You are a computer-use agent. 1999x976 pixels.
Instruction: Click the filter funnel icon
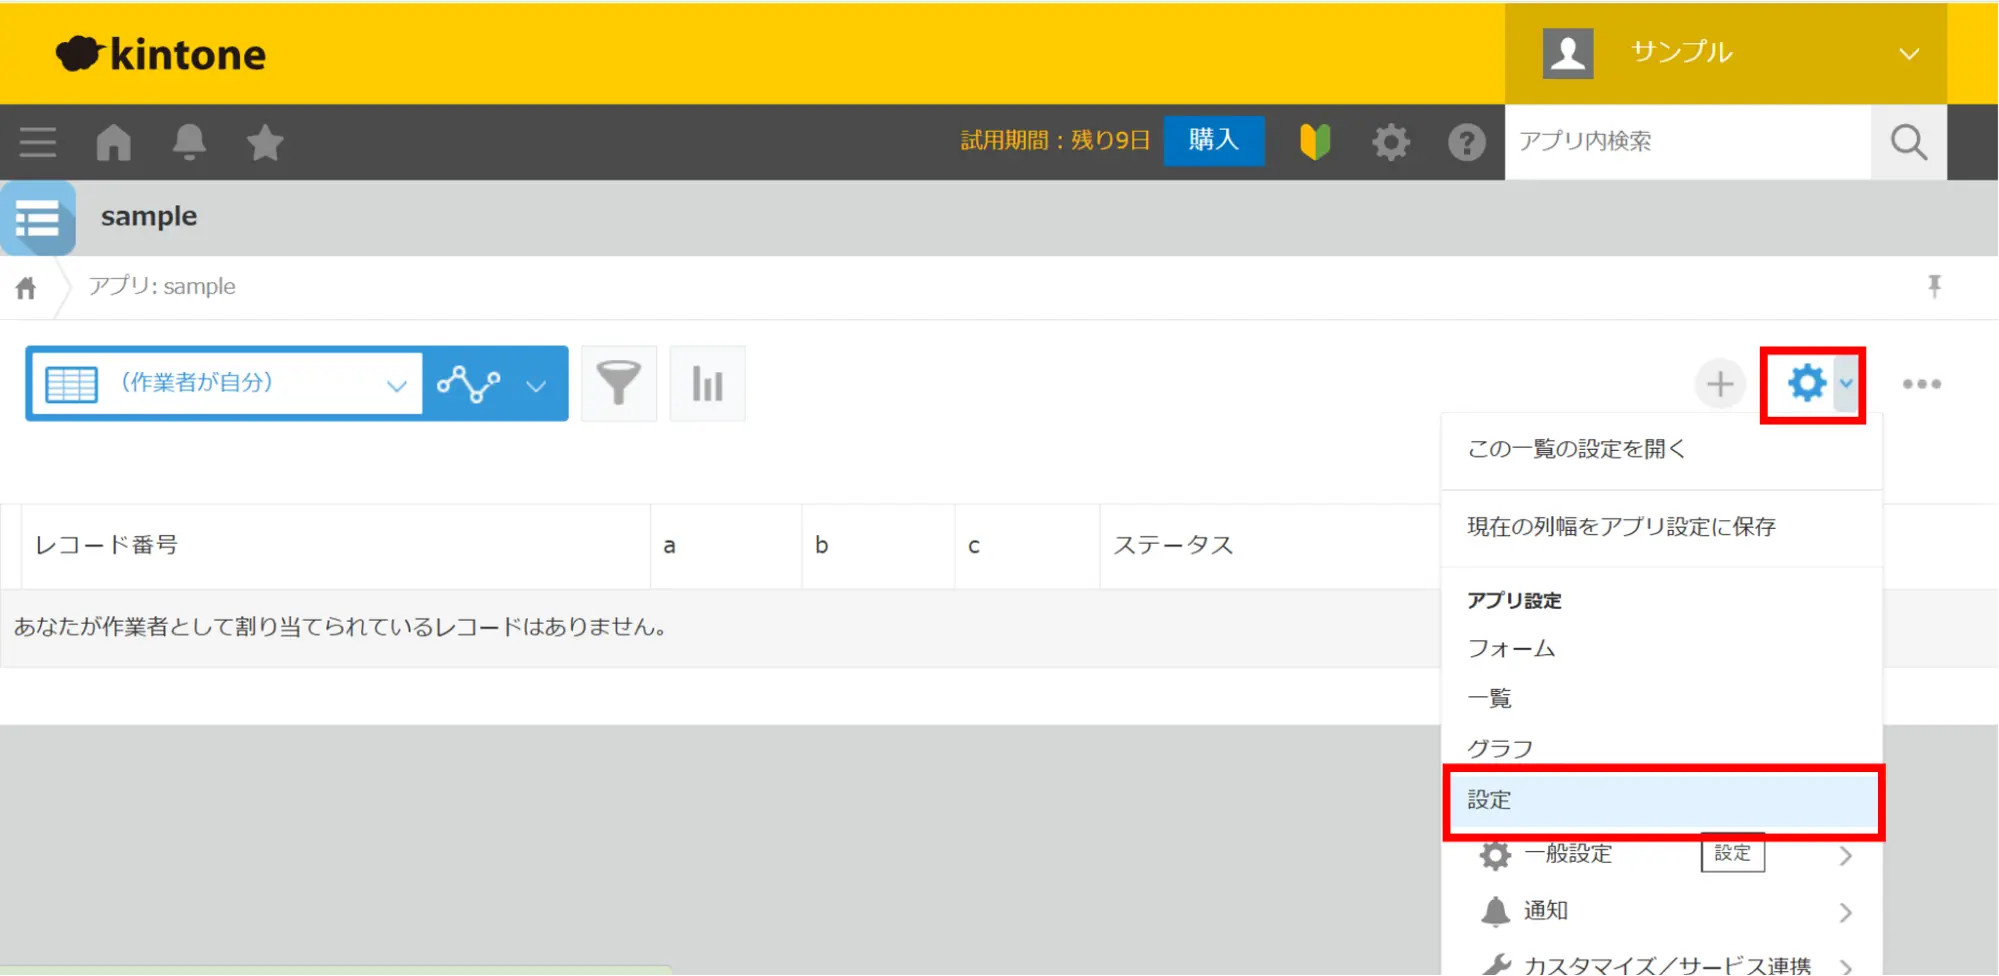618,384
